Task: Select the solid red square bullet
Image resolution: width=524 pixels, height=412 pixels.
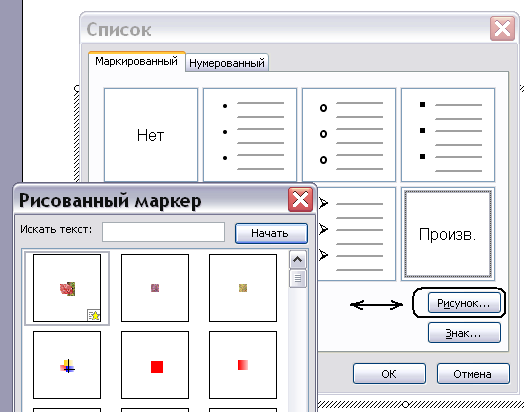Action: (155, 365)
